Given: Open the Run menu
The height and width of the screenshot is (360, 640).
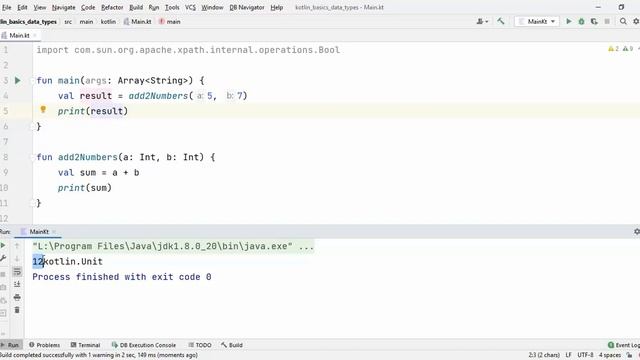Looking at the screenshot, I should click(x=154, y=7).
